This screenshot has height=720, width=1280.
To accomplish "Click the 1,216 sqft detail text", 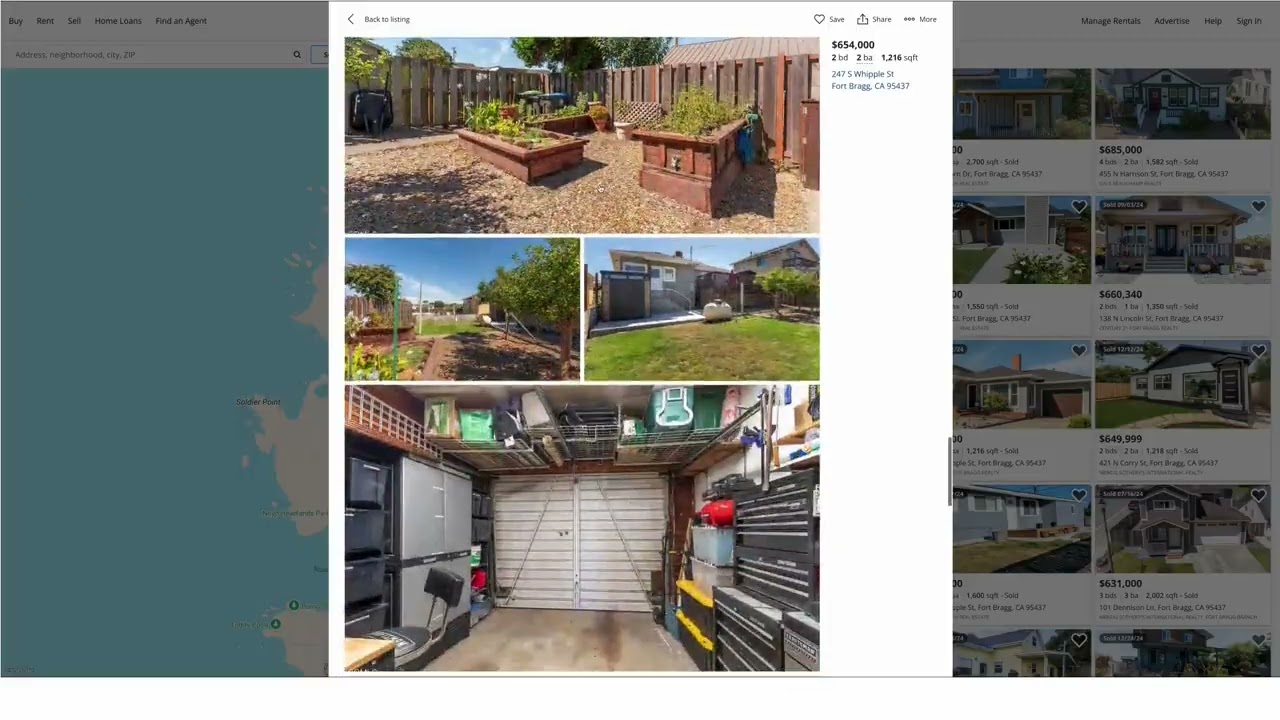I will point(899,58).
